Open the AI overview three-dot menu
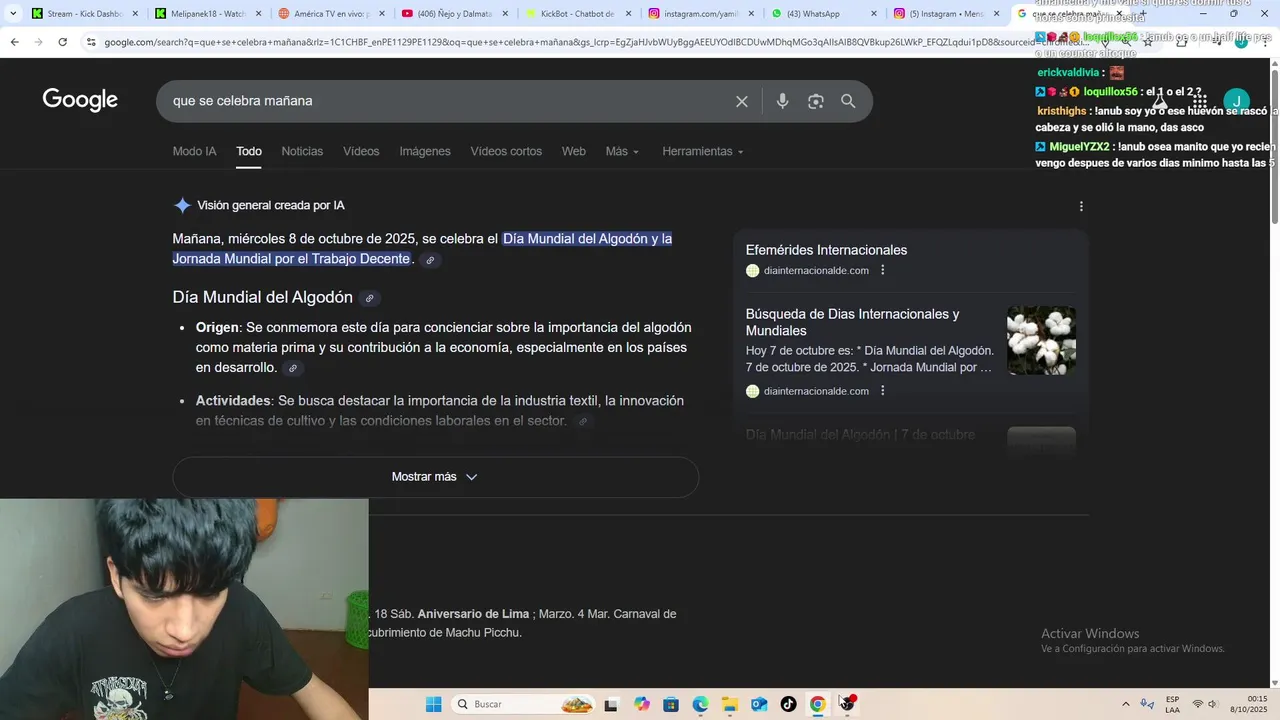The height and width of the screenshot is (720, 1280). click(x=1081, y=206)
